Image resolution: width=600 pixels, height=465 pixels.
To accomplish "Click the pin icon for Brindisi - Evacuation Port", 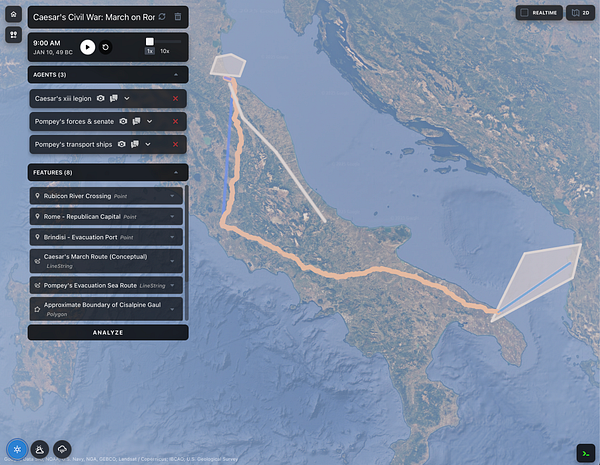I will click(38, 237).
